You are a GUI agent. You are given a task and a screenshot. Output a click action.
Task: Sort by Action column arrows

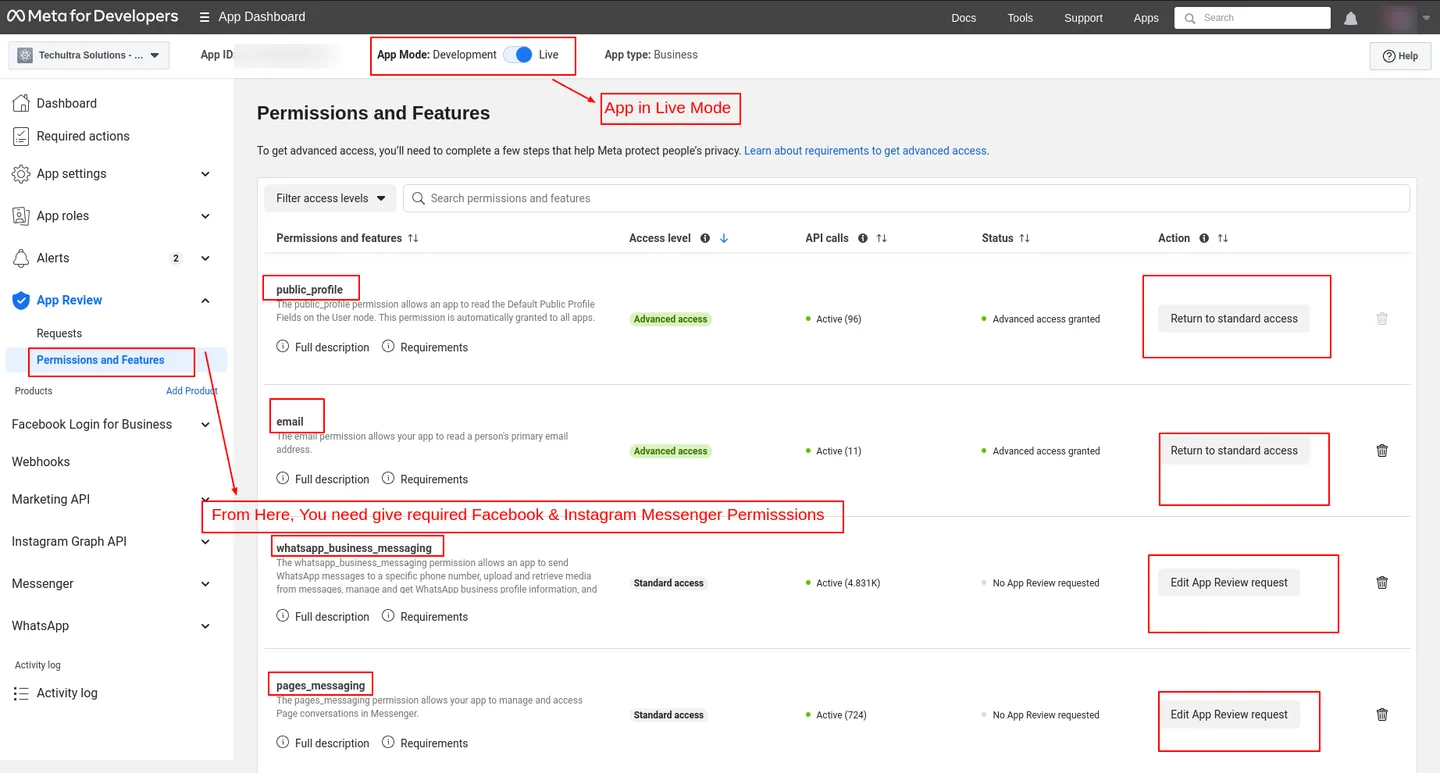click(x=1223, y=238)
